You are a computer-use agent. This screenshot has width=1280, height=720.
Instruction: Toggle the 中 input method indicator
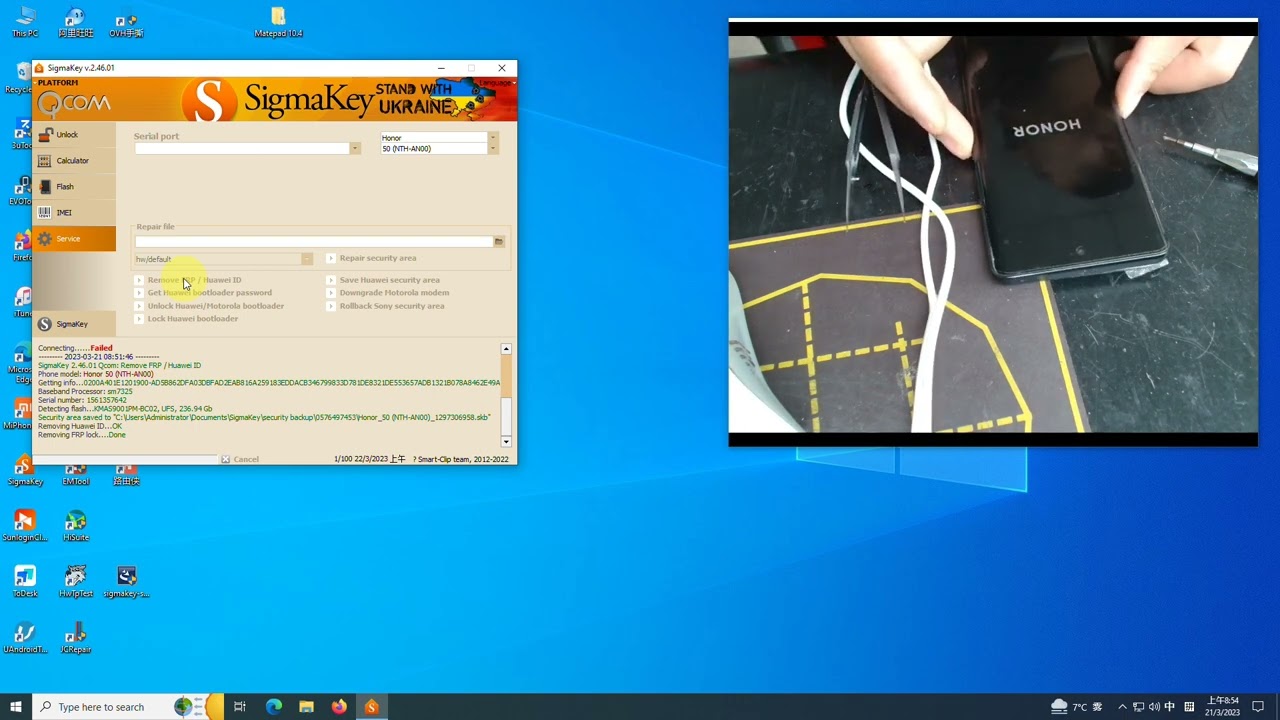coord(1170,707)
